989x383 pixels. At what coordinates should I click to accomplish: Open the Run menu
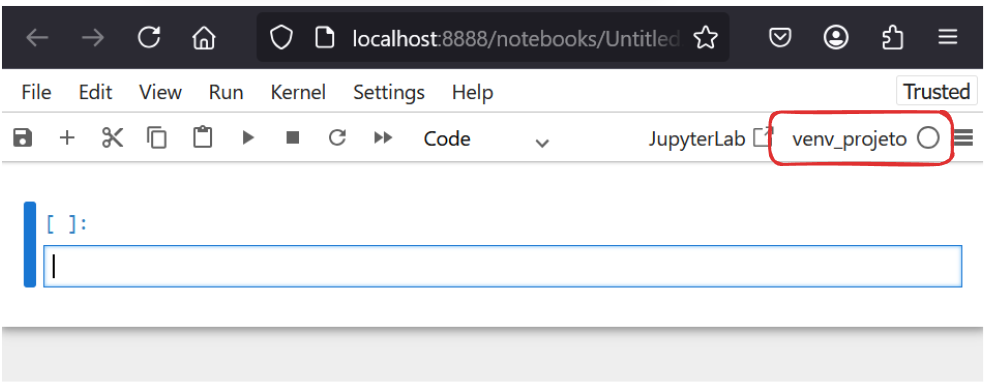click(x=226, y=93)
